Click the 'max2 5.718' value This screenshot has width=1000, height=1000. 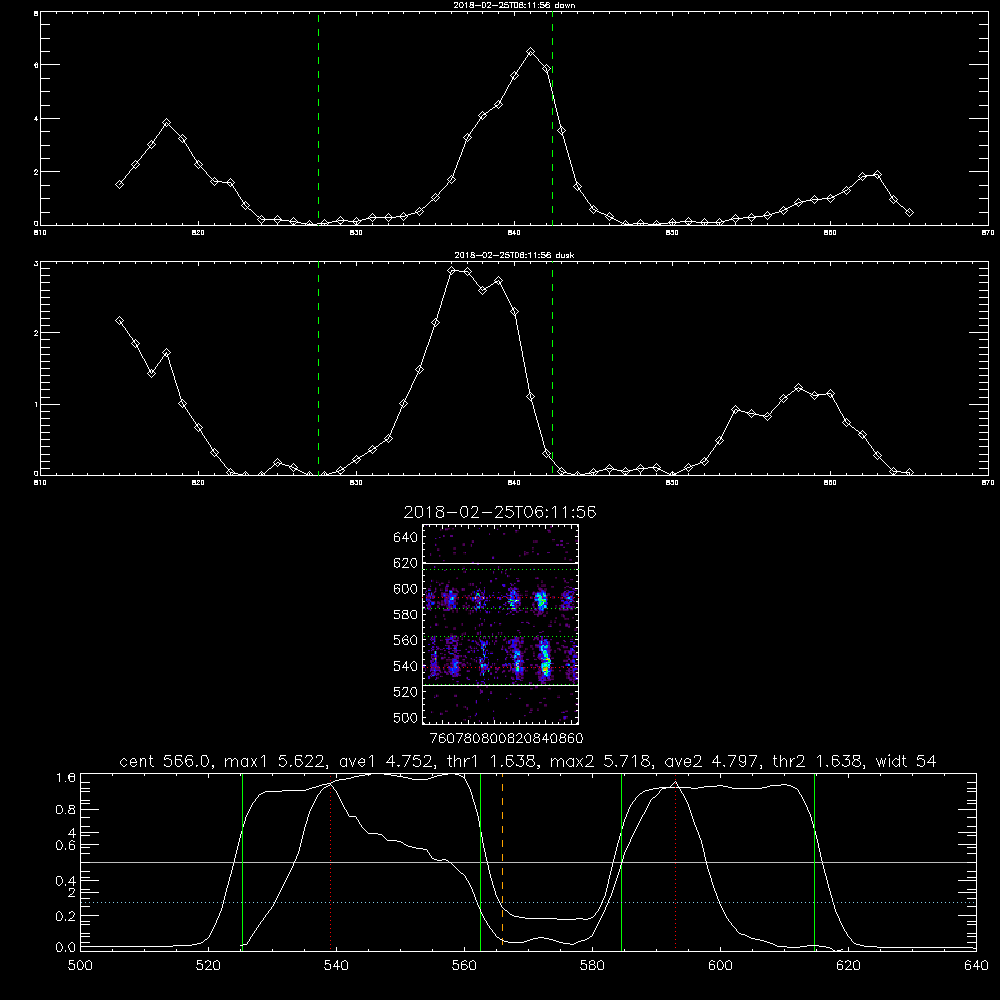[599, 761]
